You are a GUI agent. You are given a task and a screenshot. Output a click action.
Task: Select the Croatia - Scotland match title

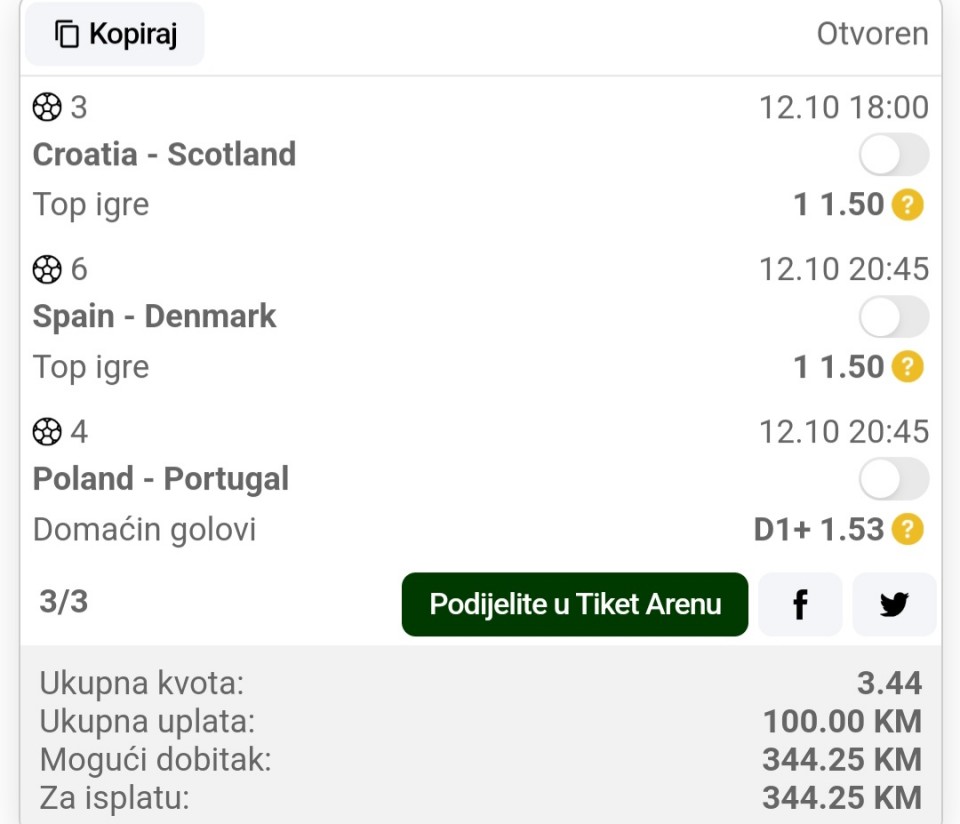[x=164, y=155]
